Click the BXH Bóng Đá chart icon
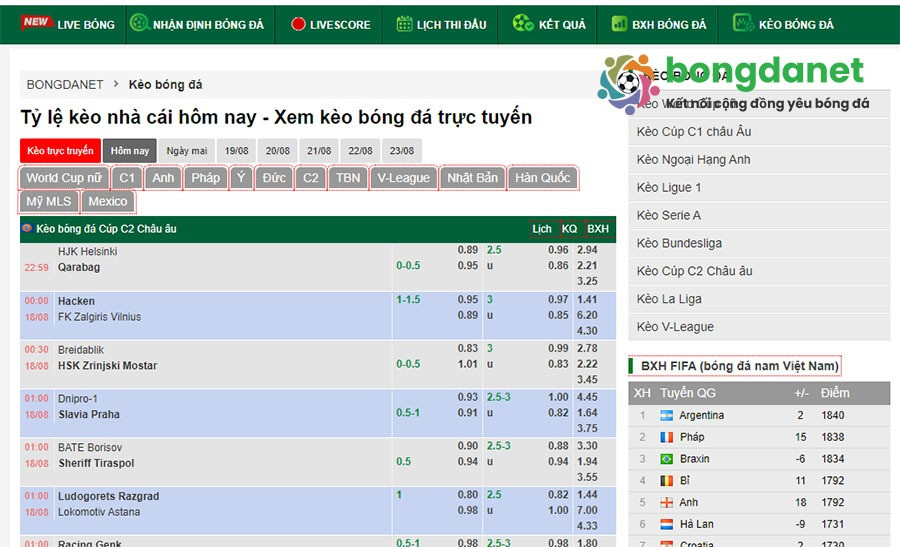Viewport: 900px width, 547px height. tap(619, 23)
